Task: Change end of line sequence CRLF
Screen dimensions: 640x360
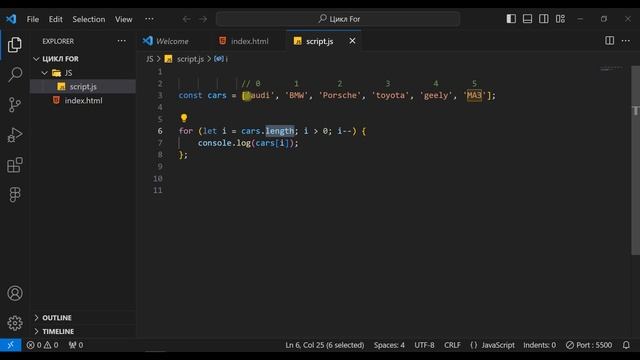Action: [x=452, y=345]
